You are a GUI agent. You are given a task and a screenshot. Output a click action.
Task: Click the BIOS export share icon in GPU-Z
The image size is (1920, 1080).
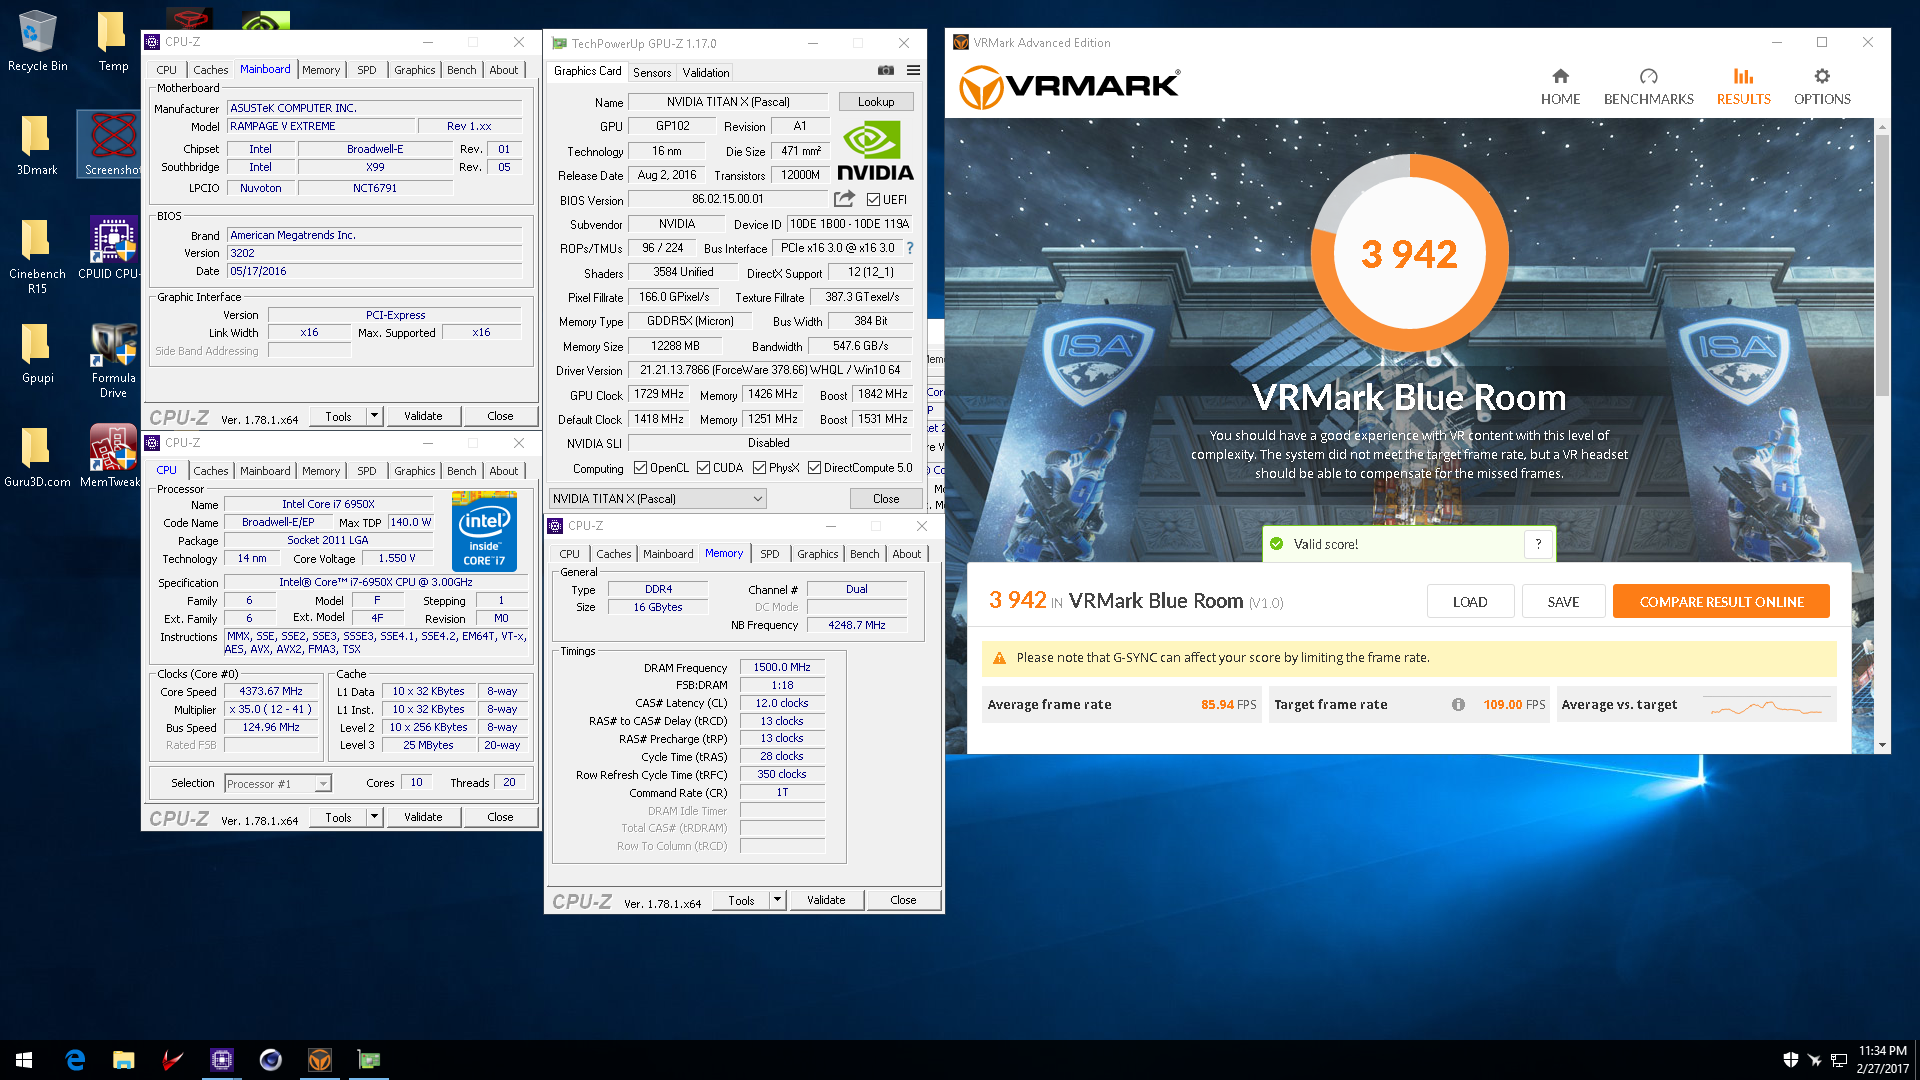[844, 199]
